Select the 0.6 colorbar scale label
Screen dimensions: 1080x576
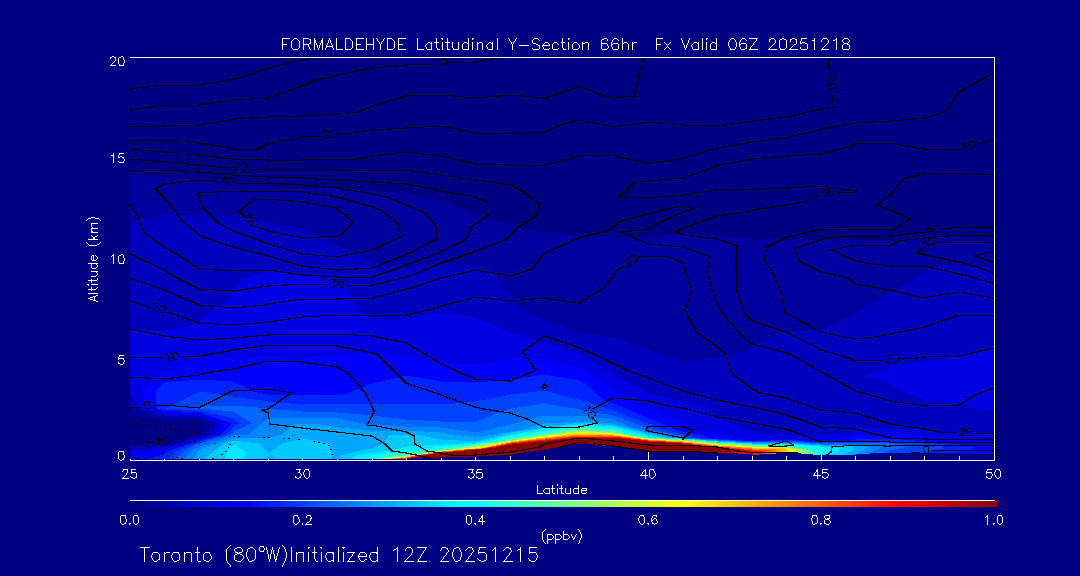point(648,520)
